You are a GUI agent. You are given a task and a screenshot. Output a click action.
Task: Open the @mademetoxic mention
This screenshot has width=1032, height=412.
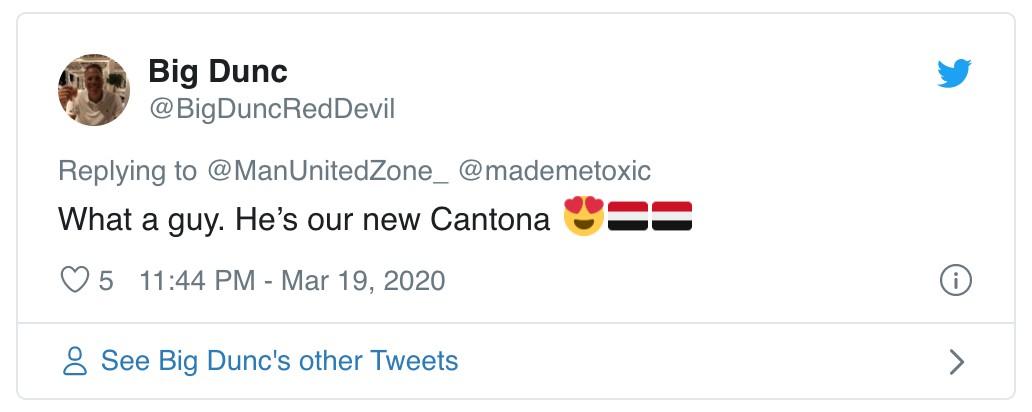coord(555,170)
